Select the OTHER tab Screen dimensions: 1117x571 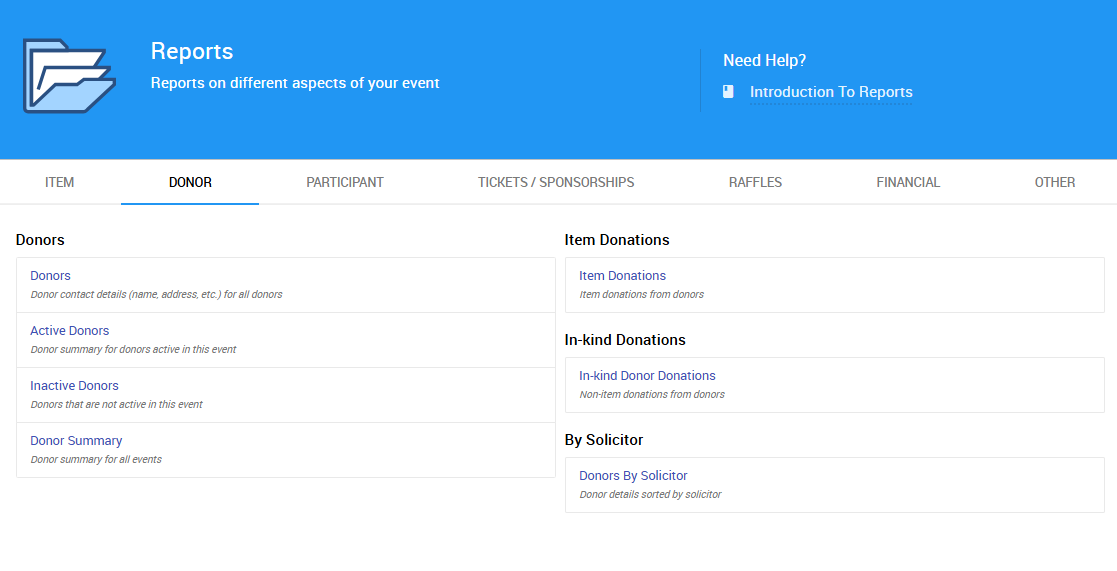pyautogui.click(x=1054, y=182)
